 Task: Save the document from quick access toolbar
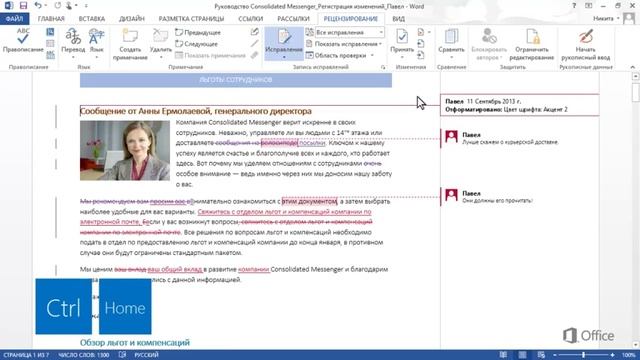23,6
